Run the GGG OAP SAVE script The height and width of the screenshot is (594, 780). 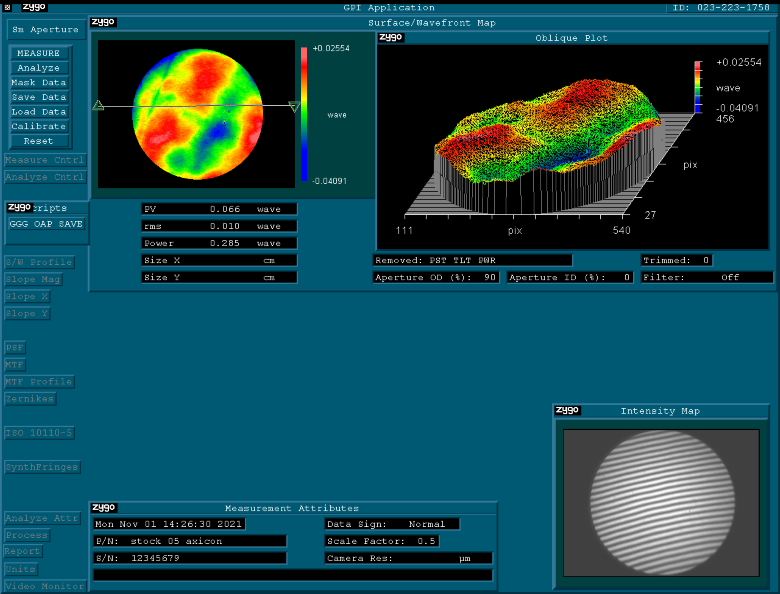pos(46,224)
